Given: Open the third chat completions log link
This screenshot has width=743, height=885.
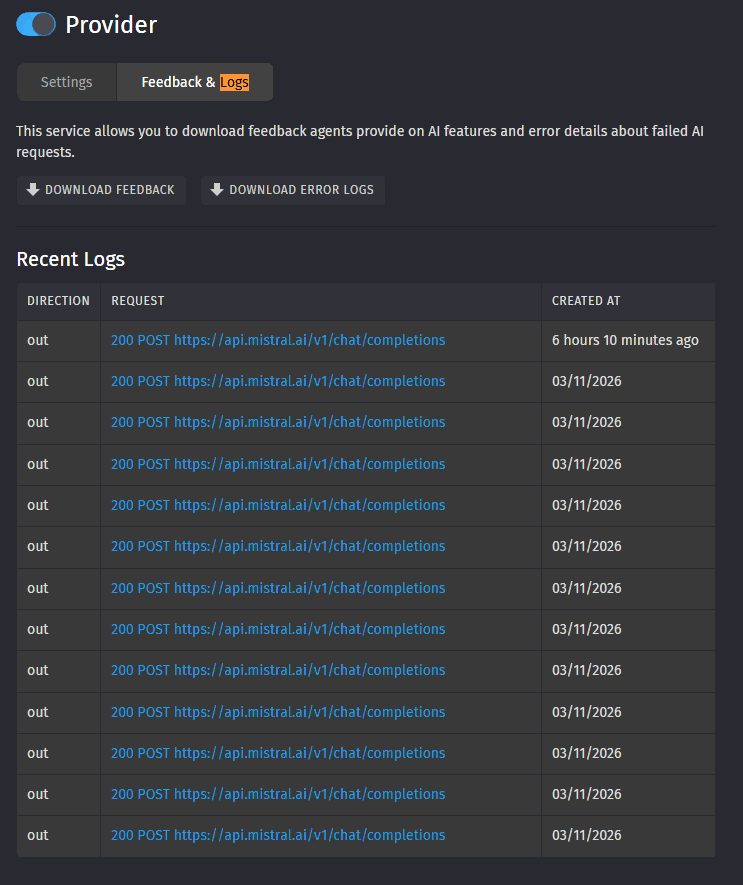Looking at the screenshot, I should point(278,422).
